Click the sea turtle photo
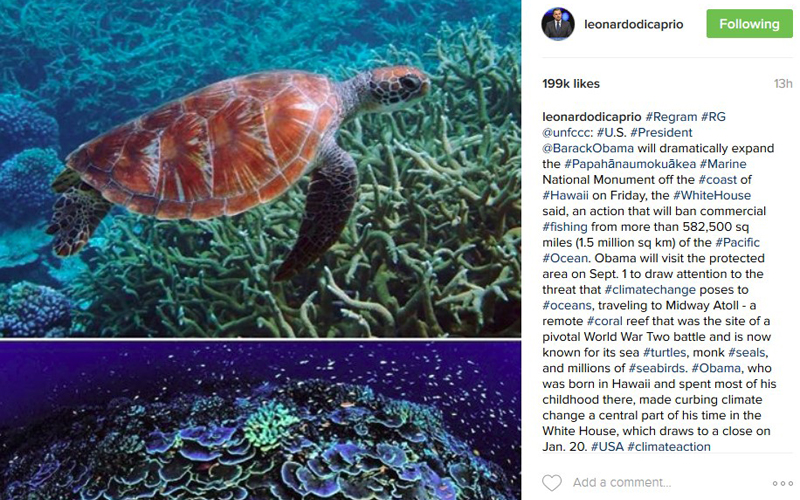 tap(260, 168)
